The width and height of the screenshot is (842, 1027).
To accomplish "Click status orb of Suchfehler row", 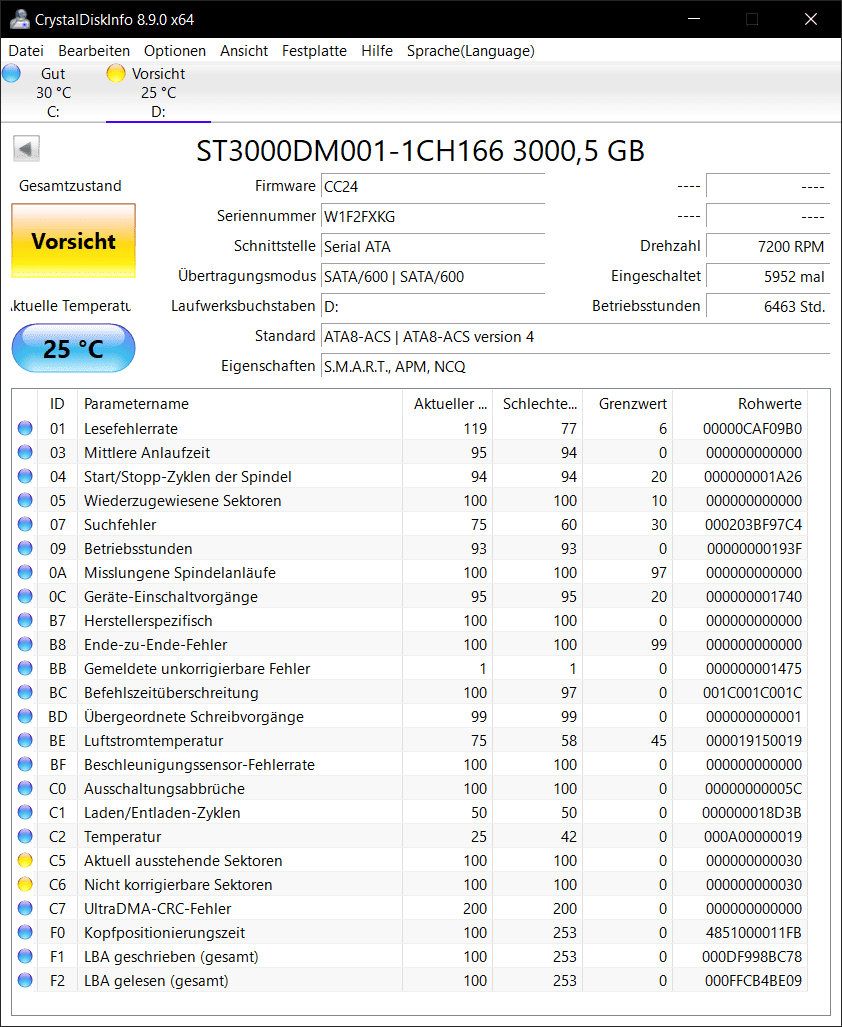I will pos(25,525).
